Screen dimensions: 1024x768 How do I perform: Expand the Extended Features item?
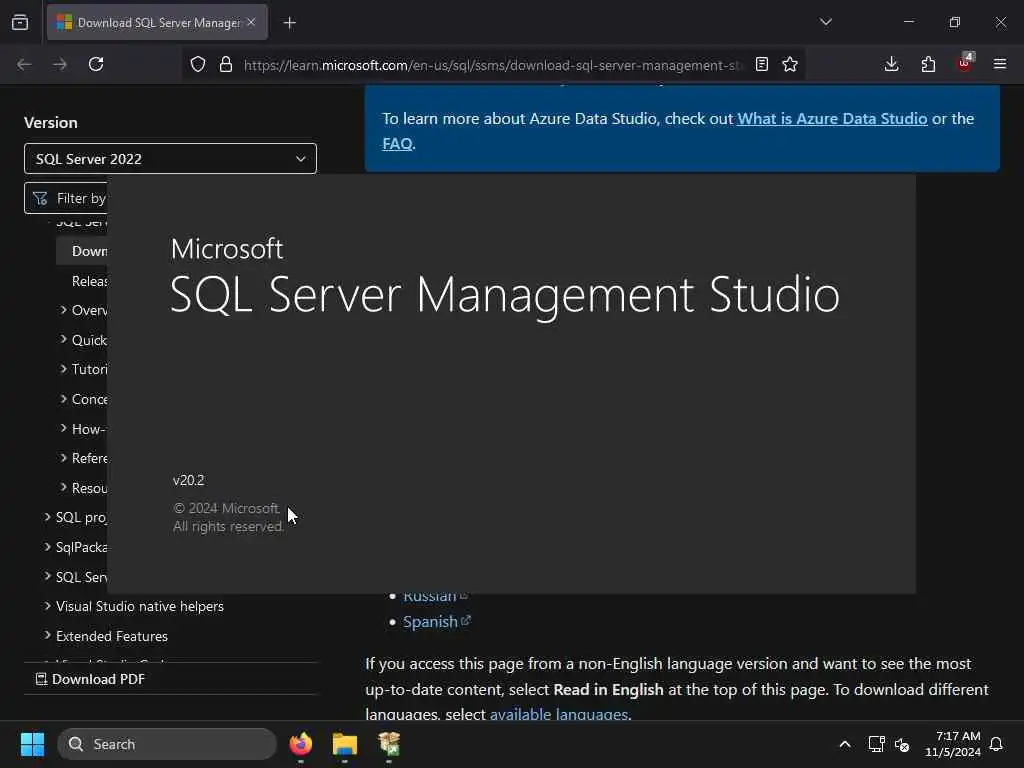click(x=48, y=635)
